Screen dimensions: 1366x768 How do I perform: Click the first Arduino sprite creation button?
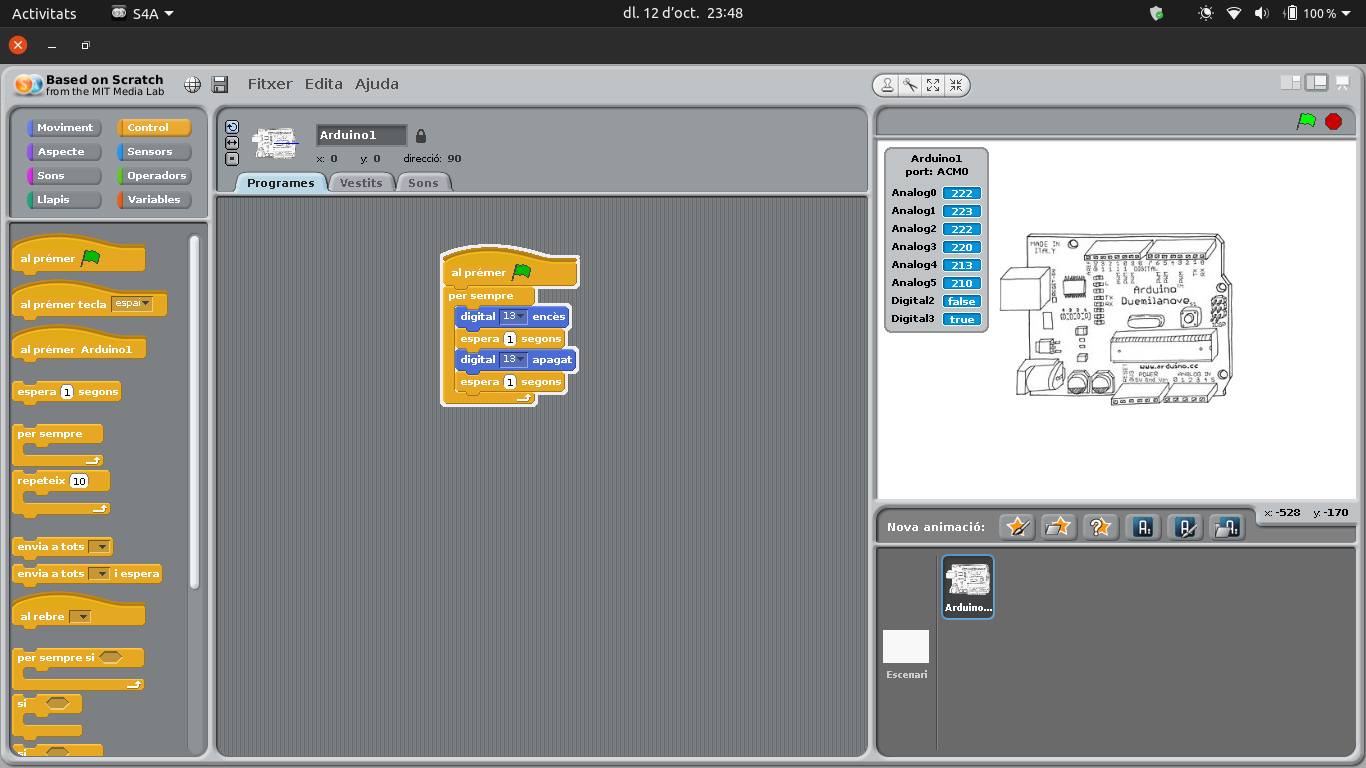tap(1143, 527)
